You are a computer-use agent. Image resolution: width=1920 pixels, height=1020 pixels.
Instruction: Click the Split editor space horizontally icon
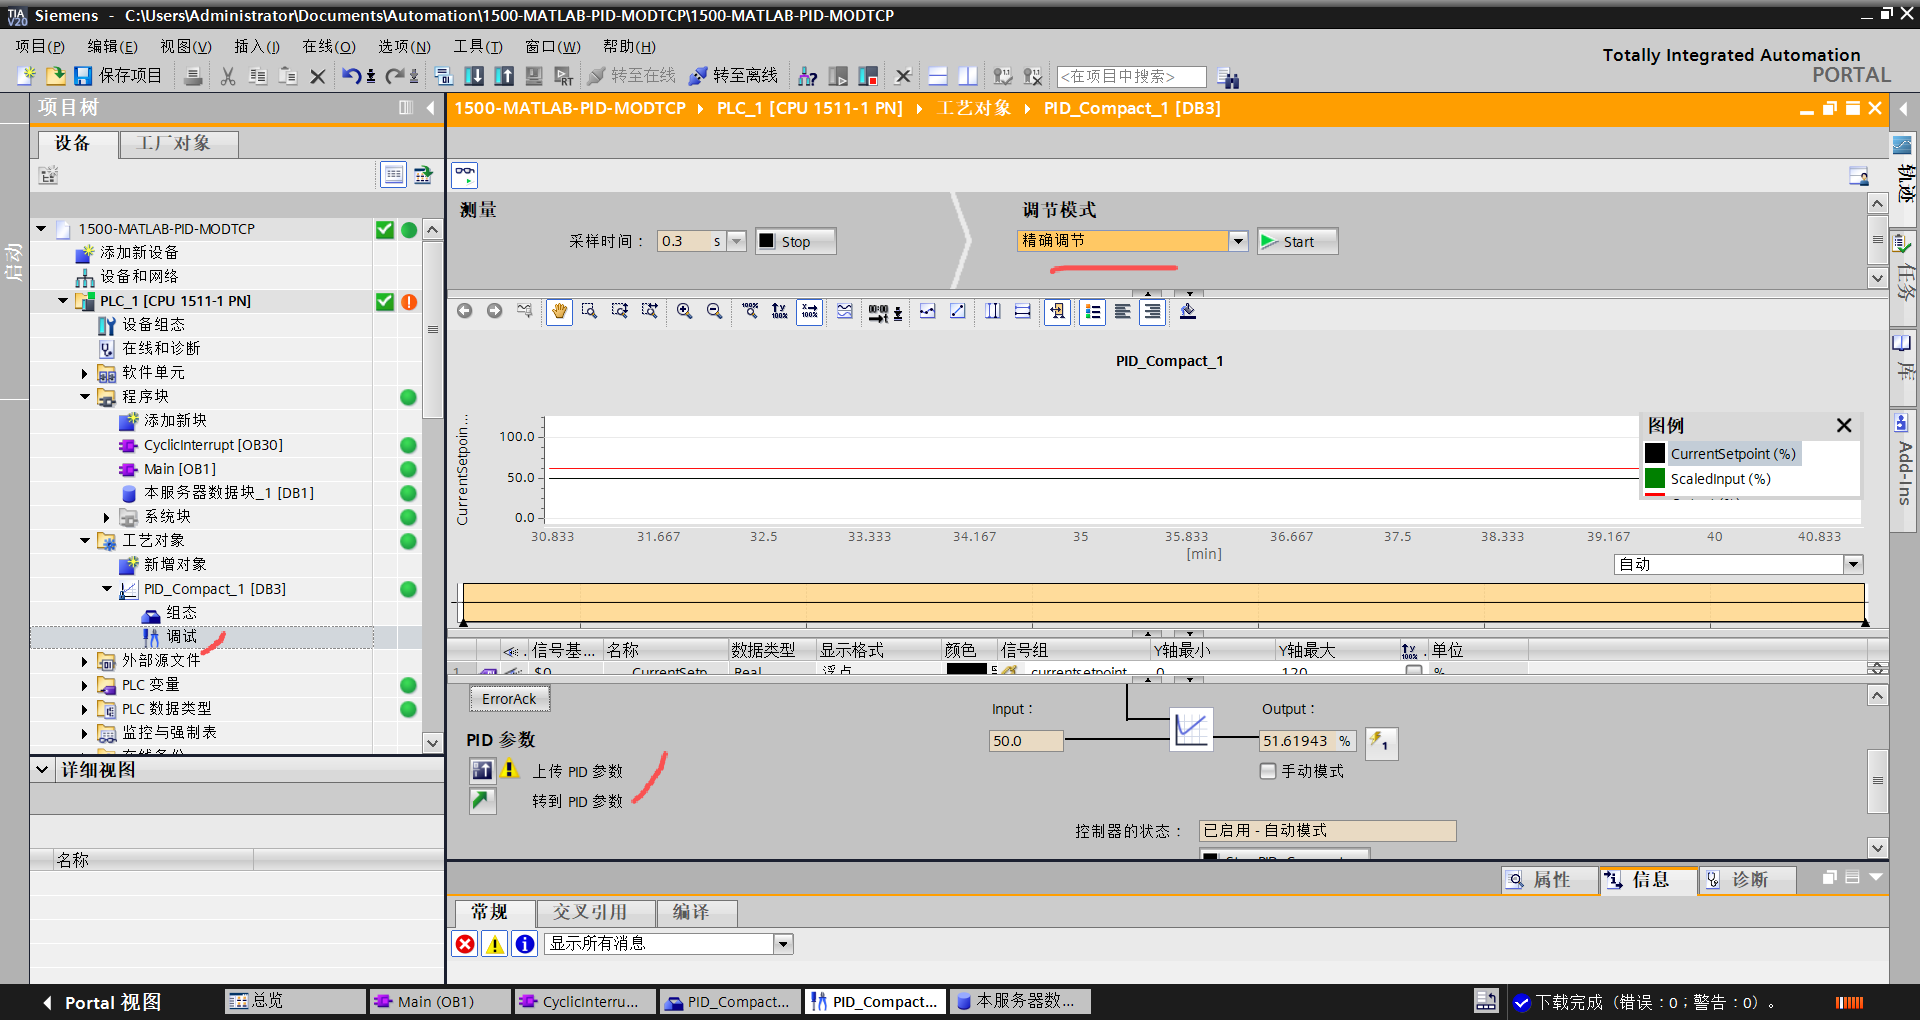[938, 76]
